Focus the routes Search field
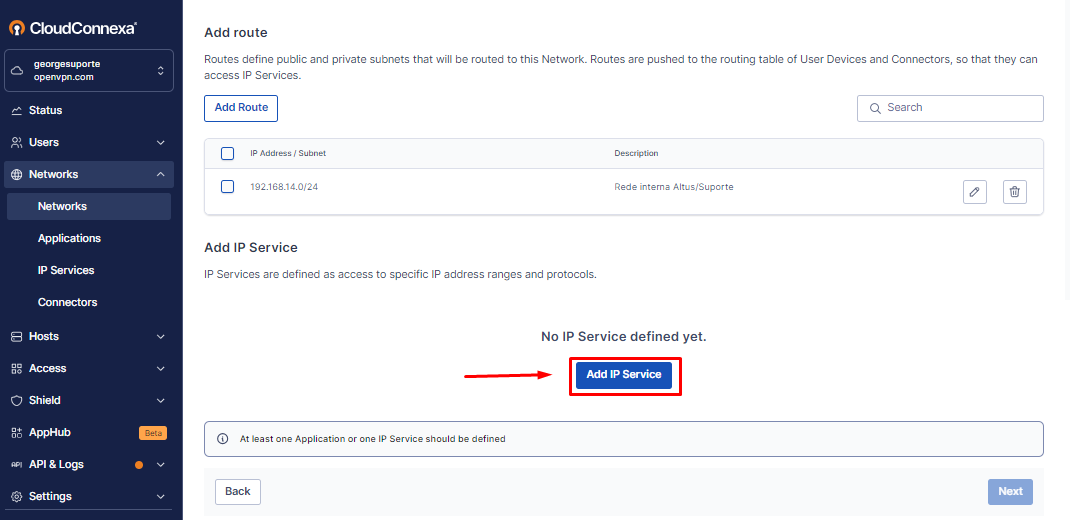This screenshot has width=1070, height=520. [x=950, y=108]
